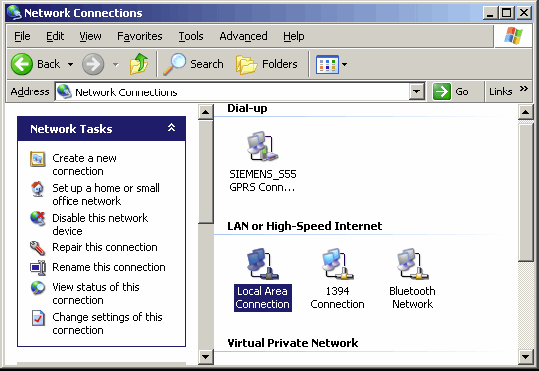This screenshot has width=539, height=371.
Task: Open the Advanced menu
Action: pos(243,36)
